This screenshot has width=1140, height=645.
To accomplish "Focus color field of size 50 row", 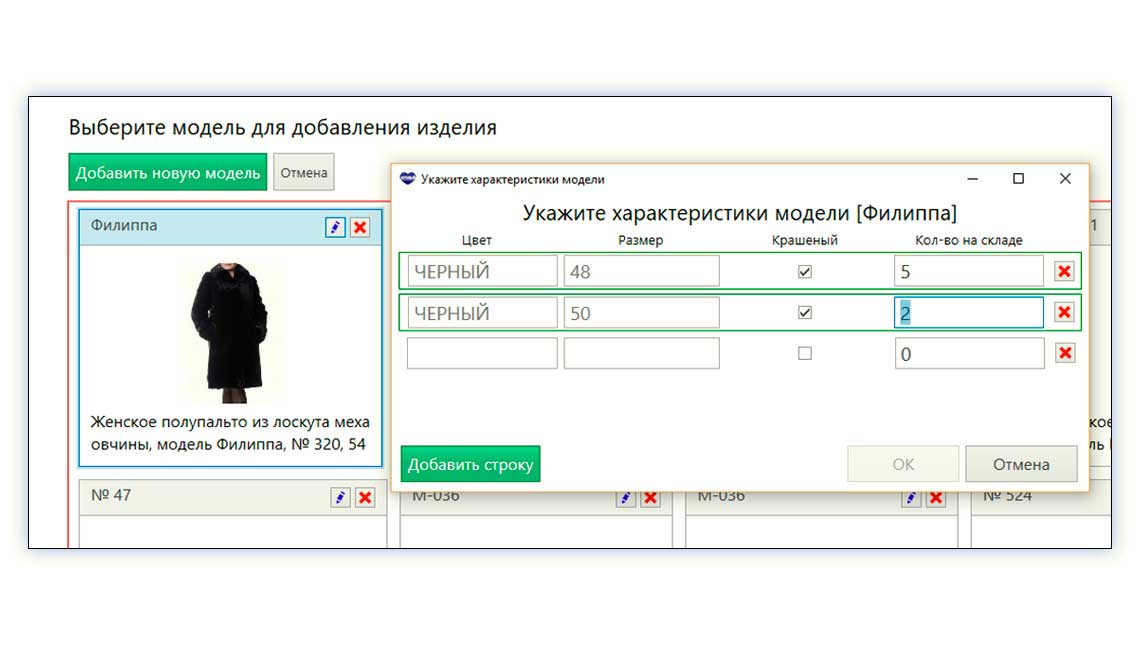I will click(482, 313).
